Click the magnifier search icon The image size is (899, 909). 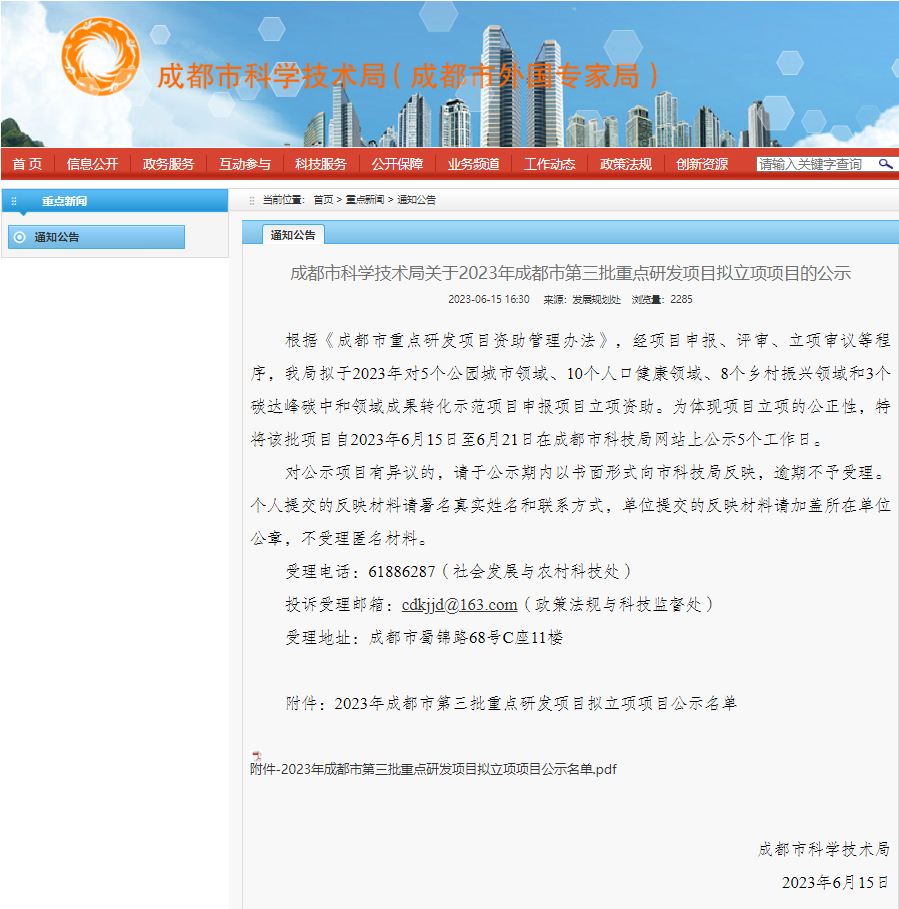click(885, 164)
